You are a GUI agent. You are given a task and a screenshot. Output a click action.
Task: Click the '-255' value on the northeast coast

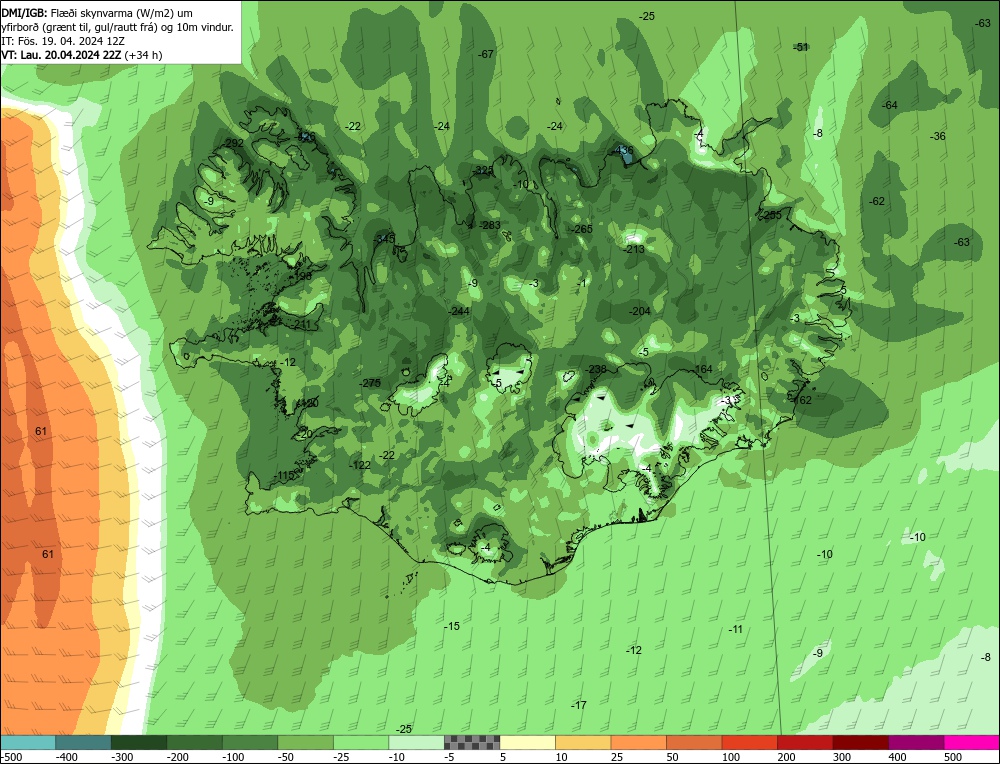tap(771, 216)
